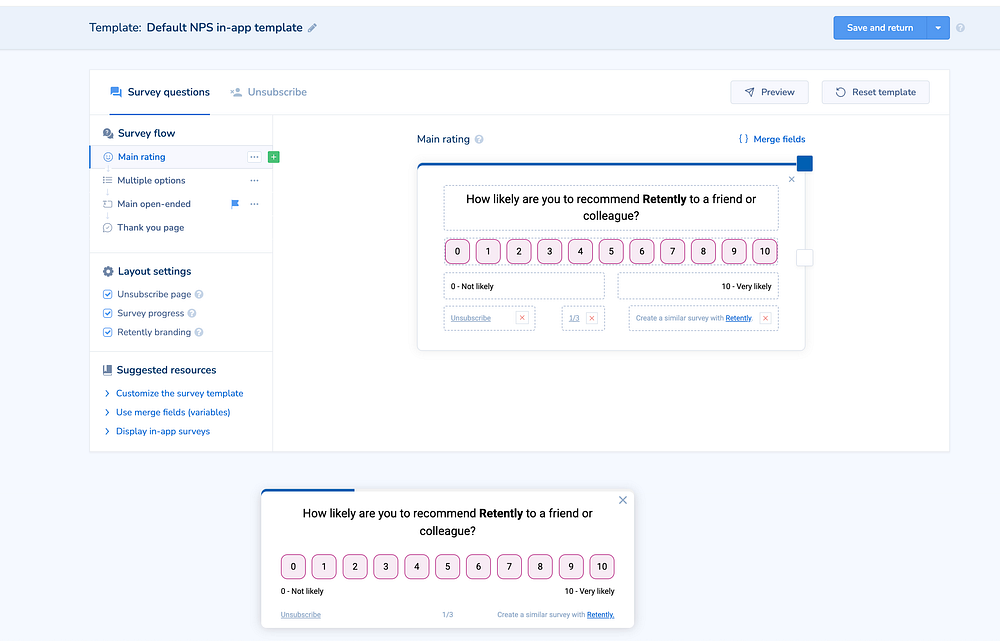Remove 1/3 progress indicator with red X
This screenshot has height=641, width=1000.
pos(592,318)
